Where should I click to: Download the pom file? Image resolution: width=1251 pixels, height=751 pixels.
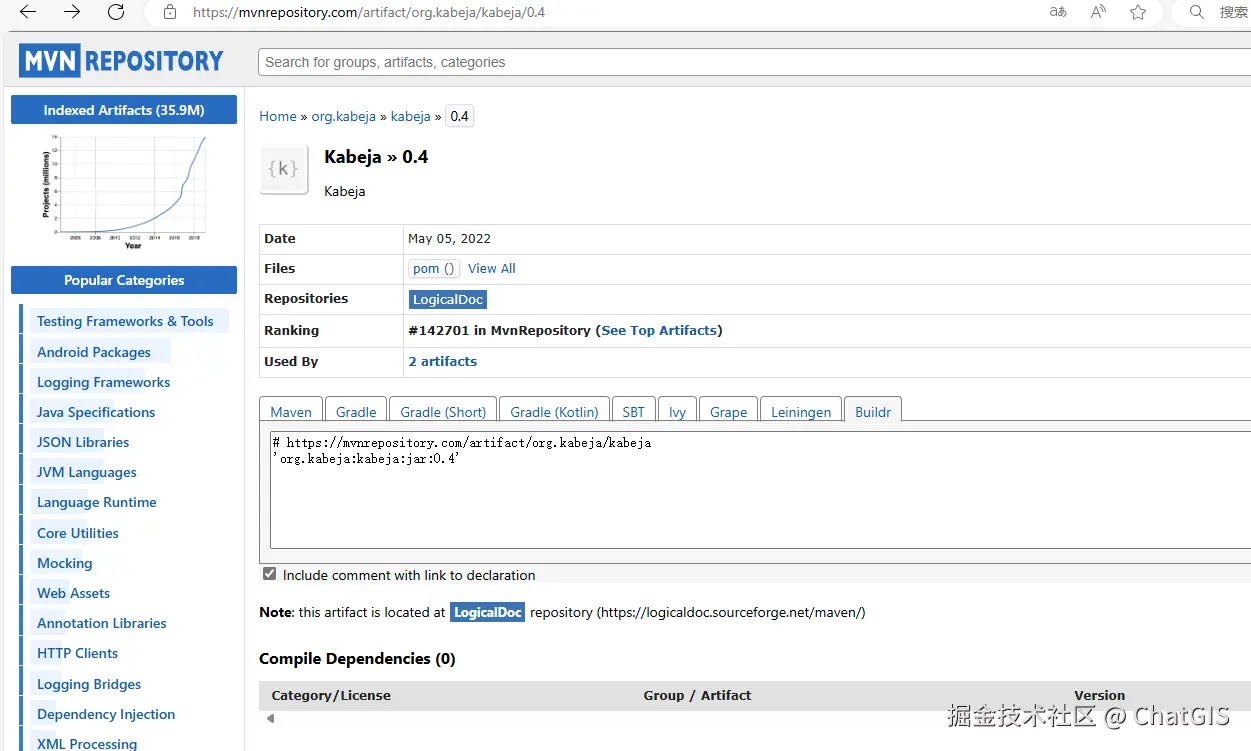click(434, 268)
